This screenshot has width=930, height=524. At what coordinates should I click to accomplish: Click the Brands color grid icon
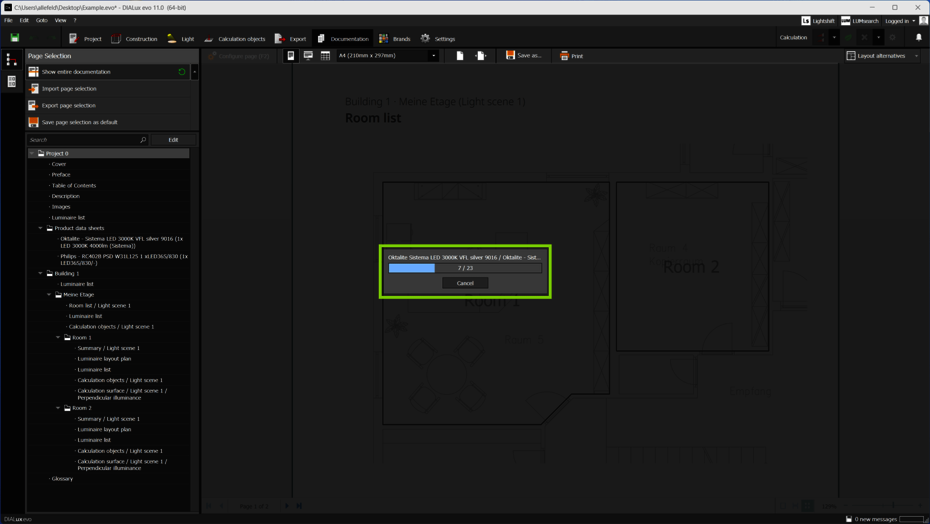384,39
